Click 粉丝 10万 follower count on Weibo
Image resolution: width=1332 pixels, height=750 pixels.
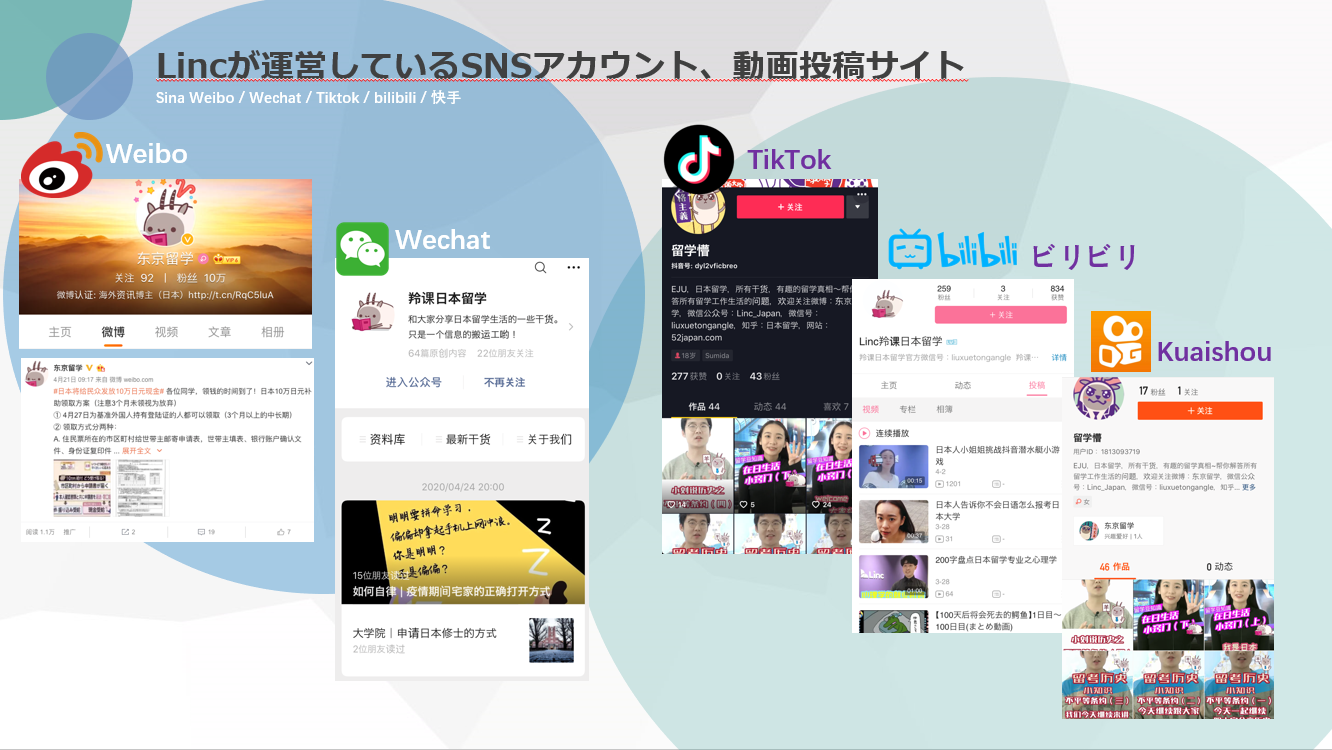coord(202,278)
